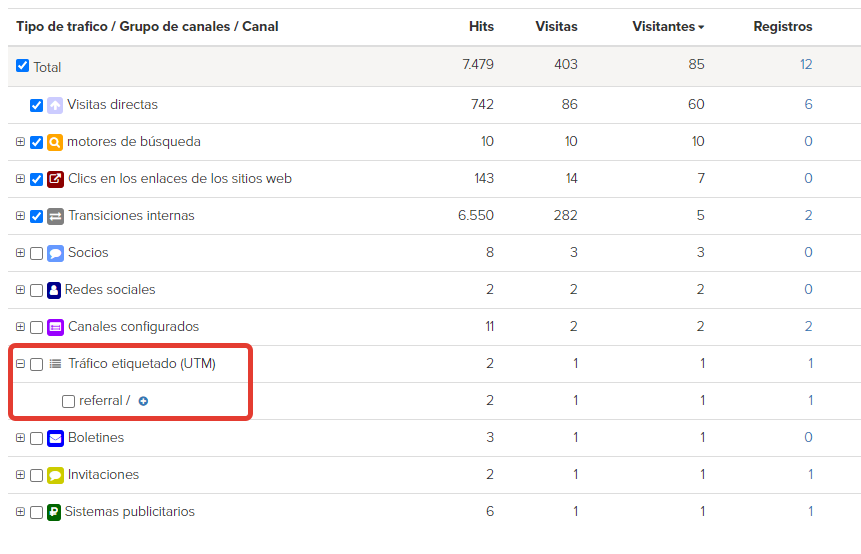Click the Redes sociales person icon

pyautogui.click(x=53, y=290)
